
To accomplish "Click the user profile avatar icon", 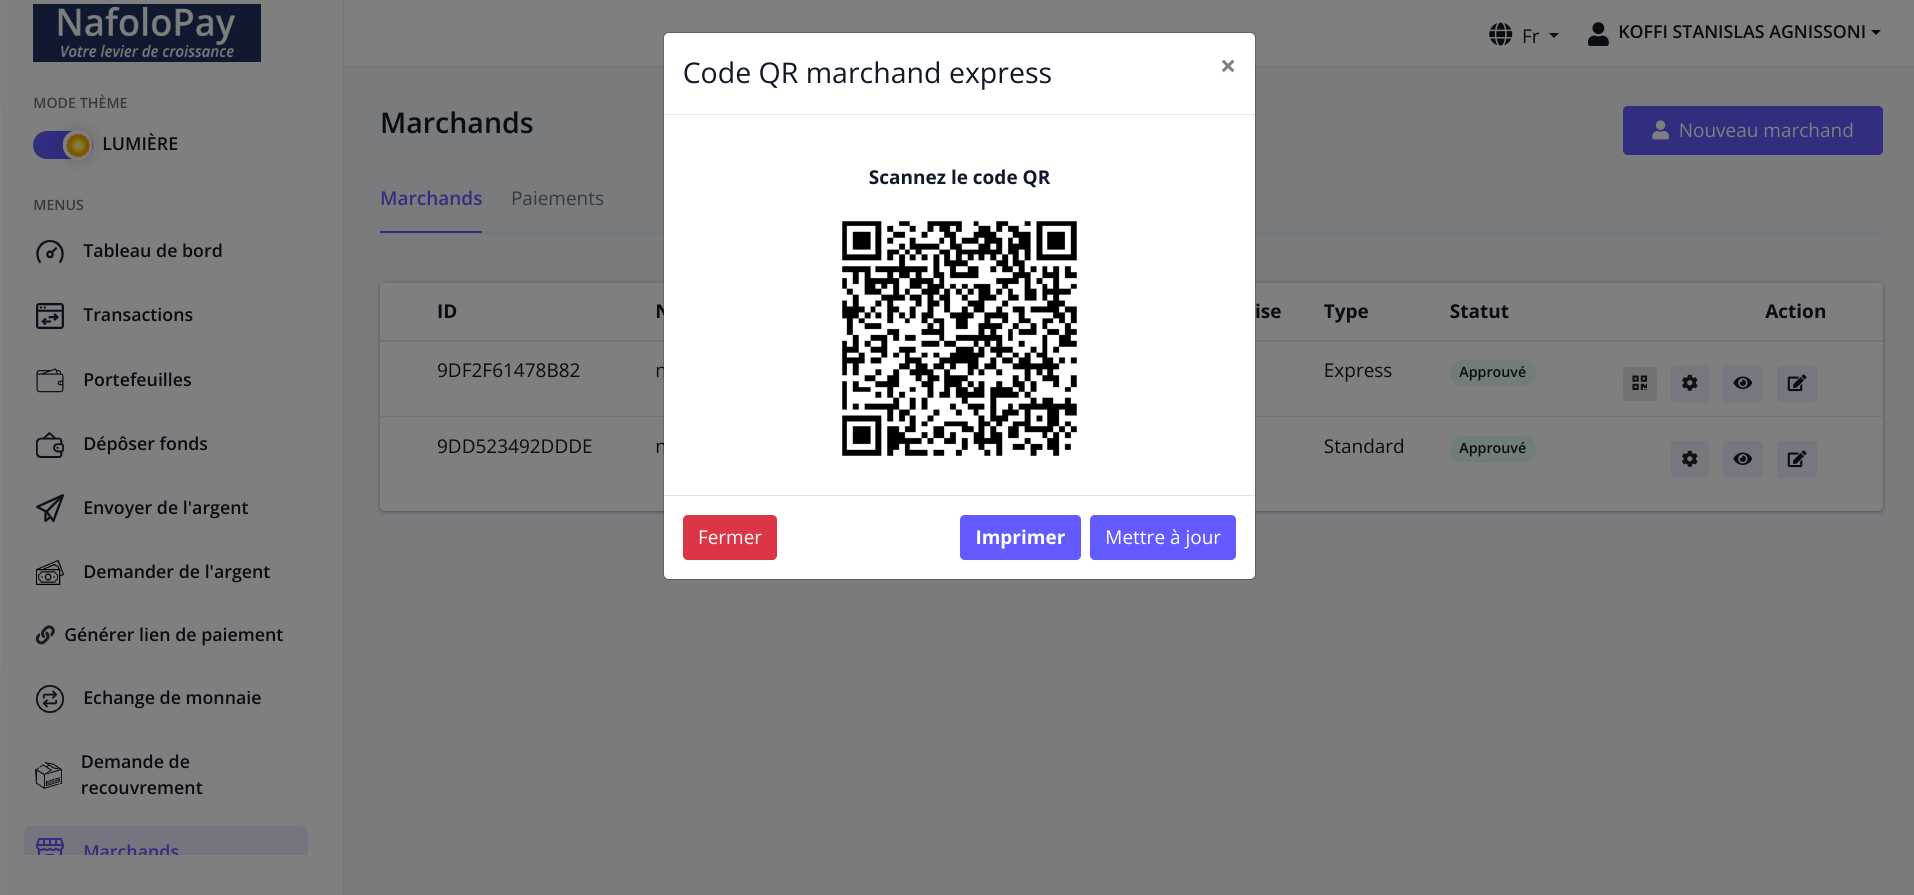I will pos(1598,34).
